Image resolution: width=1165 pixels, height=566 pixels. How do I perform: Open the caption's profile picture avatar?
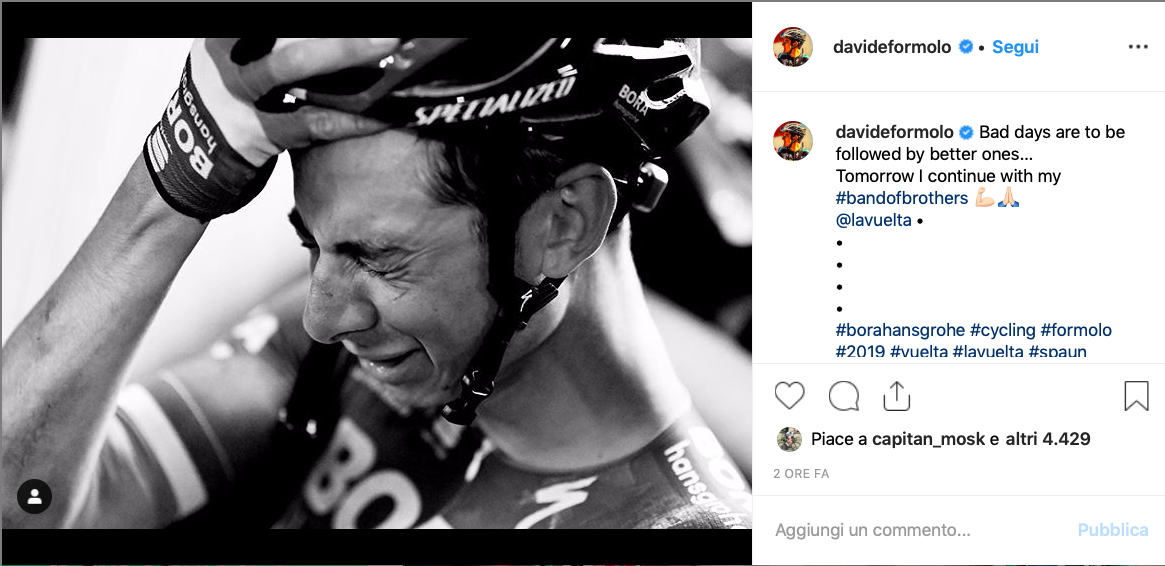792,141
